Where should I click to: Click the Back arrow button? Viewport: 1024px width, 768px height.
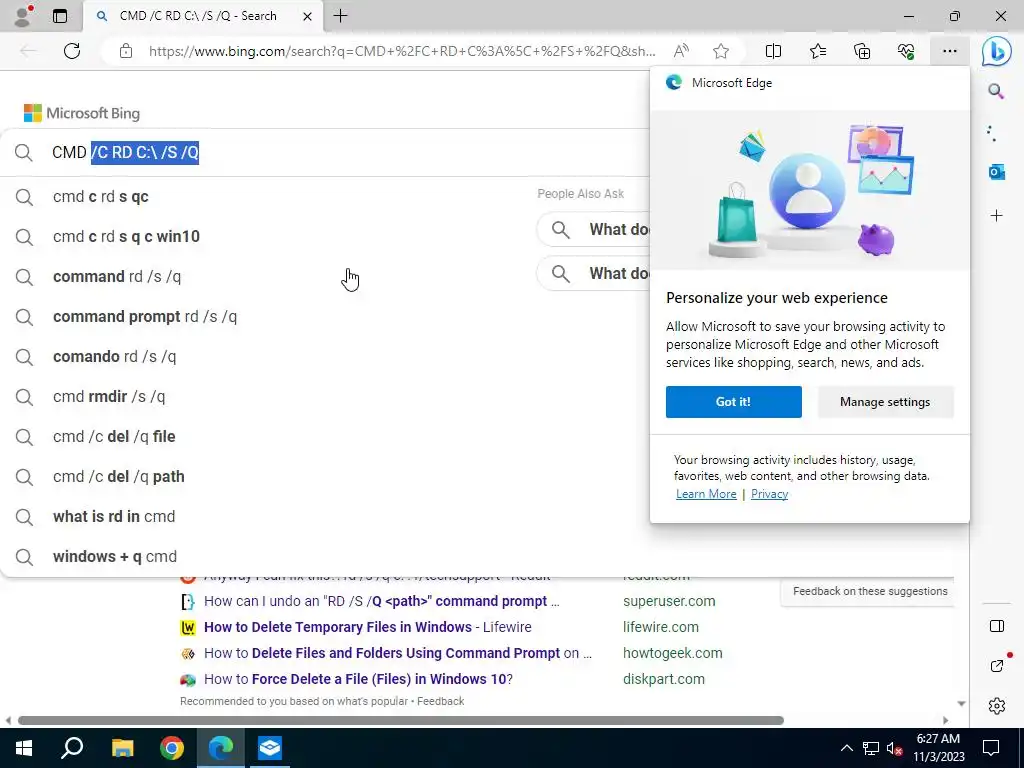click(x=28, y=51)
